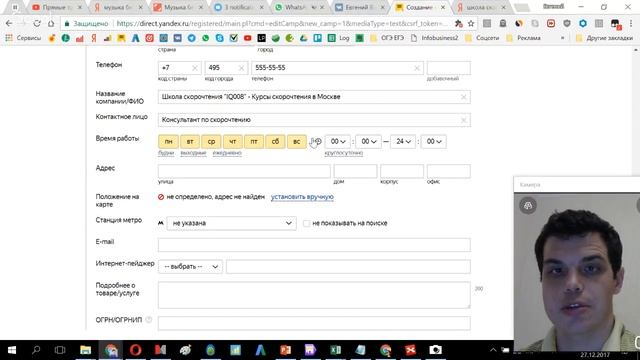
Task: Click browser back arrow
Action: (9, 24)
